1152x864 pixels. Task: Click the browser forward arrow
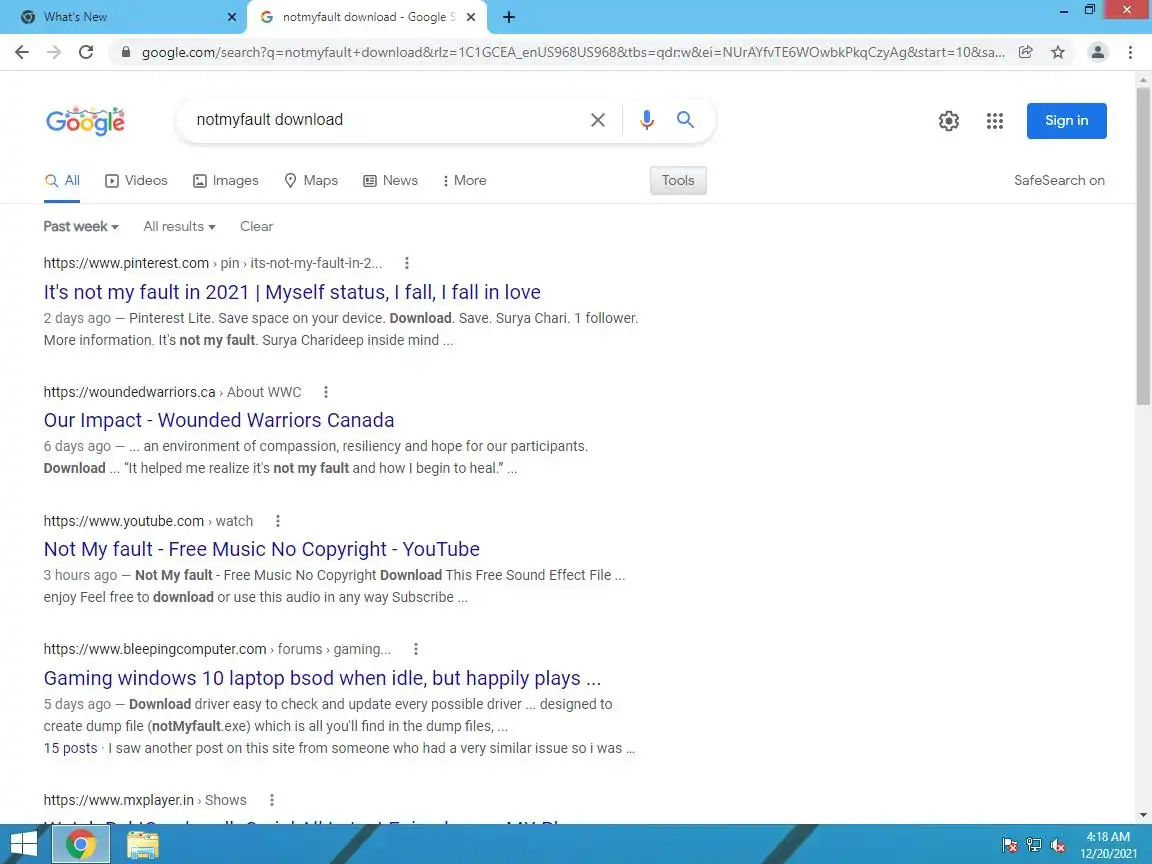[x=54, y=52]
